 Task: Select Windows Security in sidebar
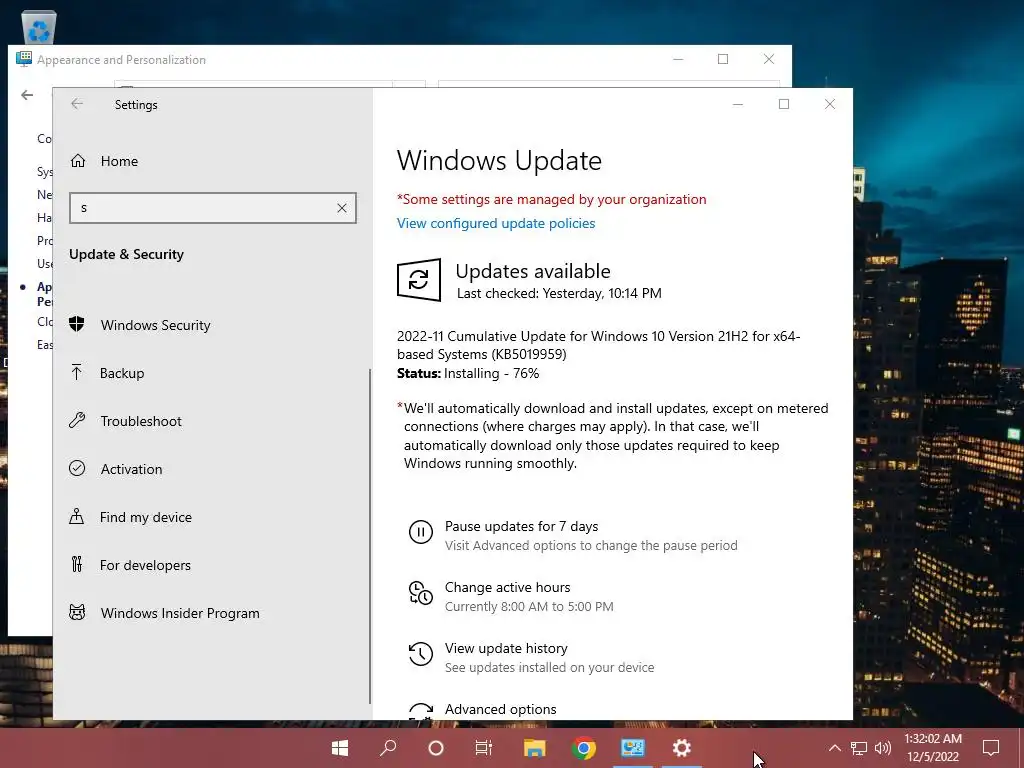point(155,325)
